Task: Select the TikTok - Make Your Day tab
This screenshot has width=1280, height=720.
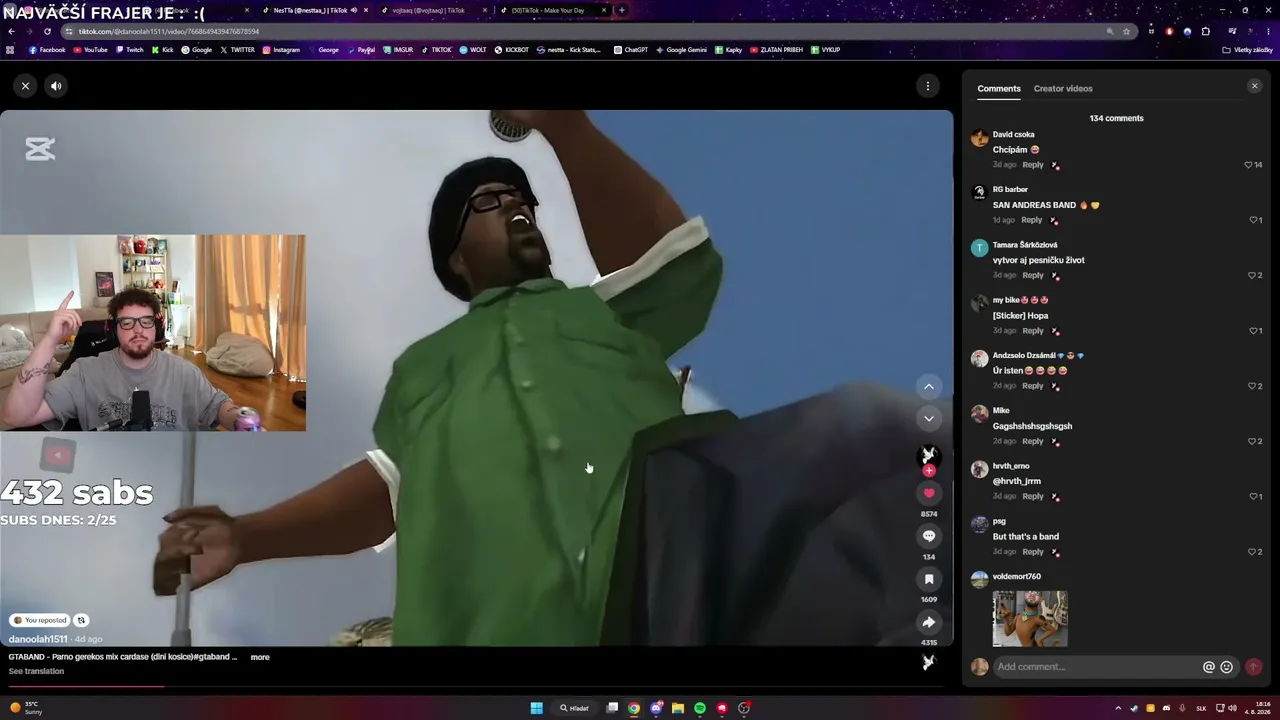Action: (x=547, y=10)
